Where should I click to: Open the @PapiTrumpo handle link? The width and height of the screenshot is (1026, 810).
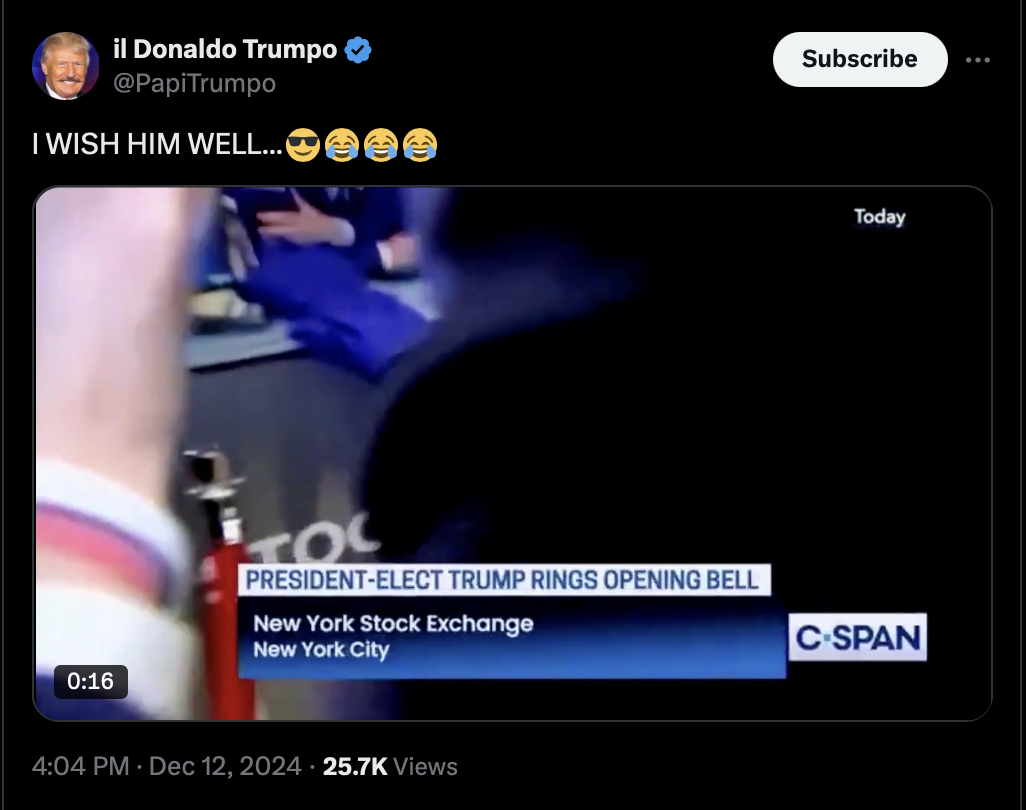194,83
